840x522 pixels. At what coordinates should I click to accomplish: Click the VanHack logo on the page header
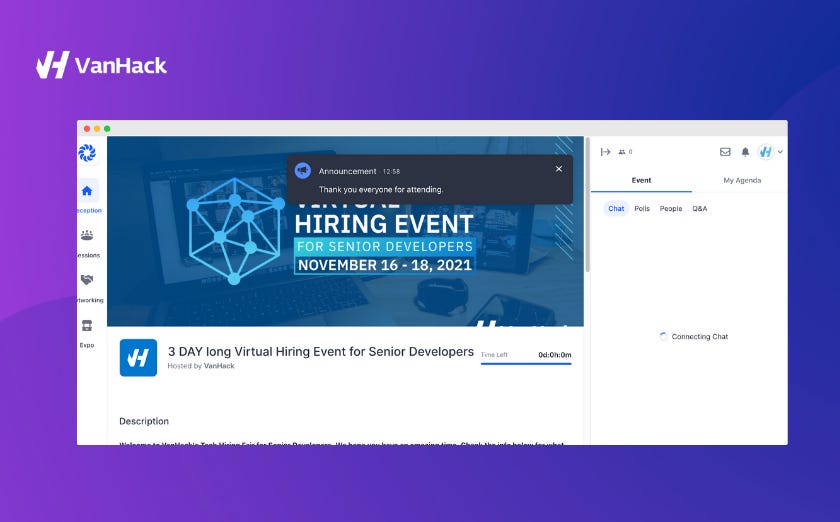pyautogui.click(x=101, y=65)
